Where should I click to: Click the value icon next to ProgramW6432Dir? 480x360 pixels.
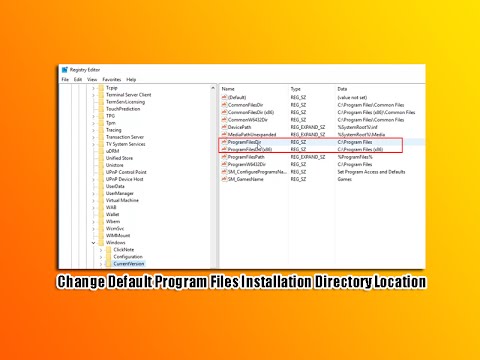coord(224,164)
